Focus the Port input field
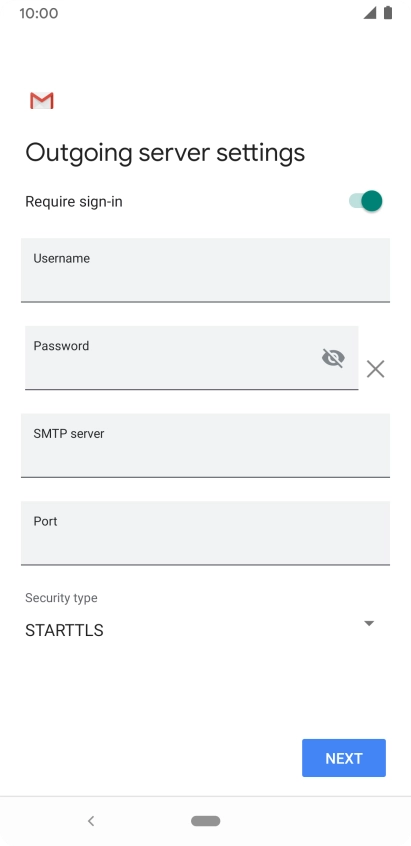Screen dimensions: 411x846 tap(206, 533)
